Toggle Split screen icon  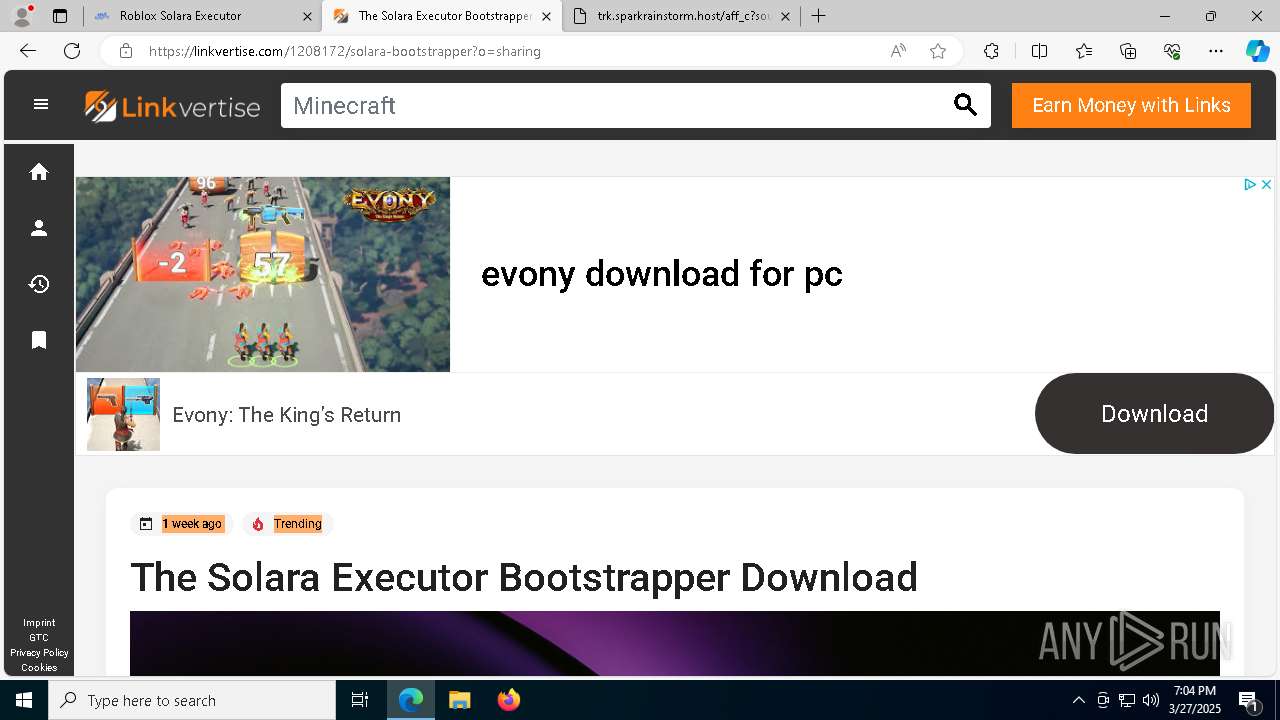coord(1039,51)
